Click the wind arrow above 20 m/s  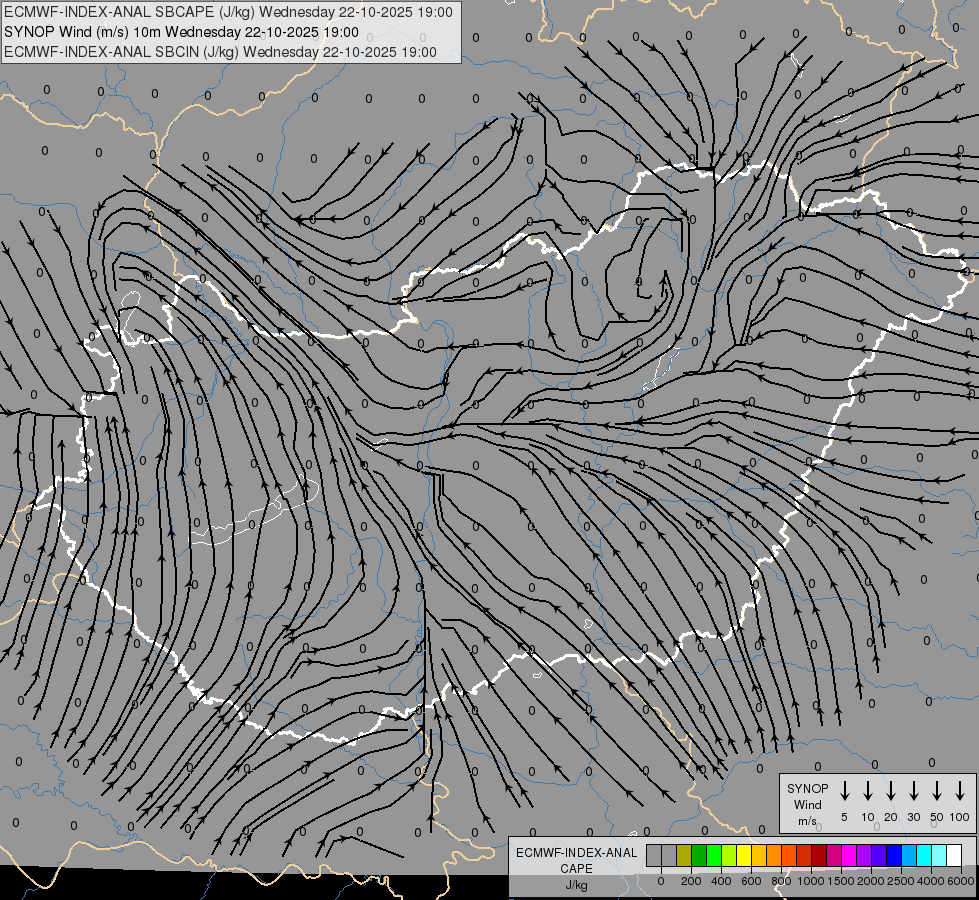click(891, 790)
